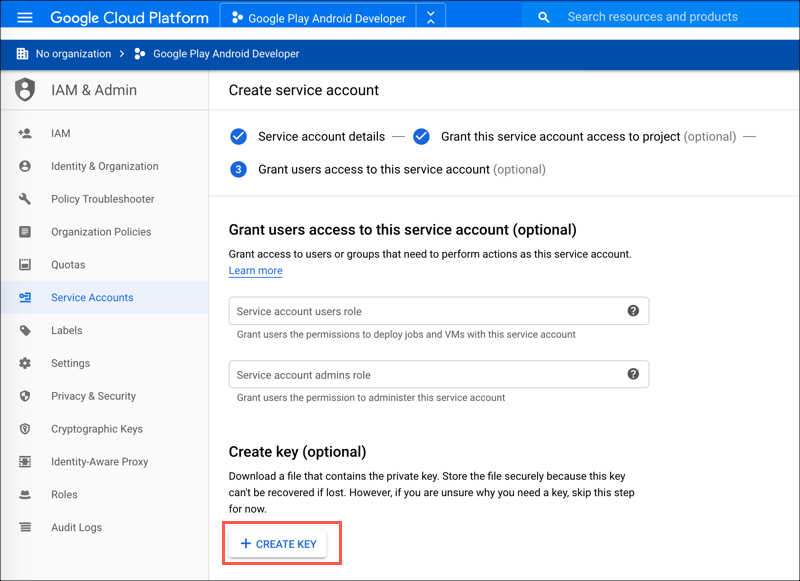Expand the project selector dropdown arrow
The width and height of the screenshot is (800, 581).
(x=430, y=17)
